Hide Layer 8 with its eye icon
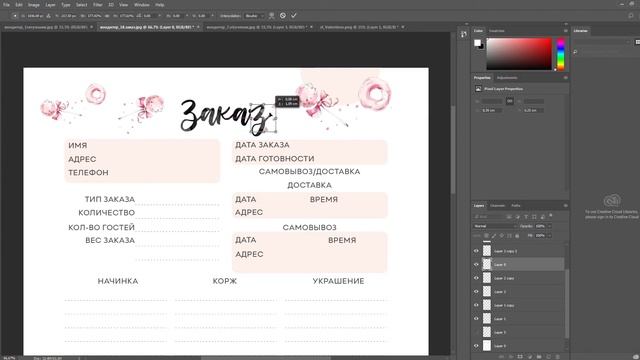 point(476,264)
